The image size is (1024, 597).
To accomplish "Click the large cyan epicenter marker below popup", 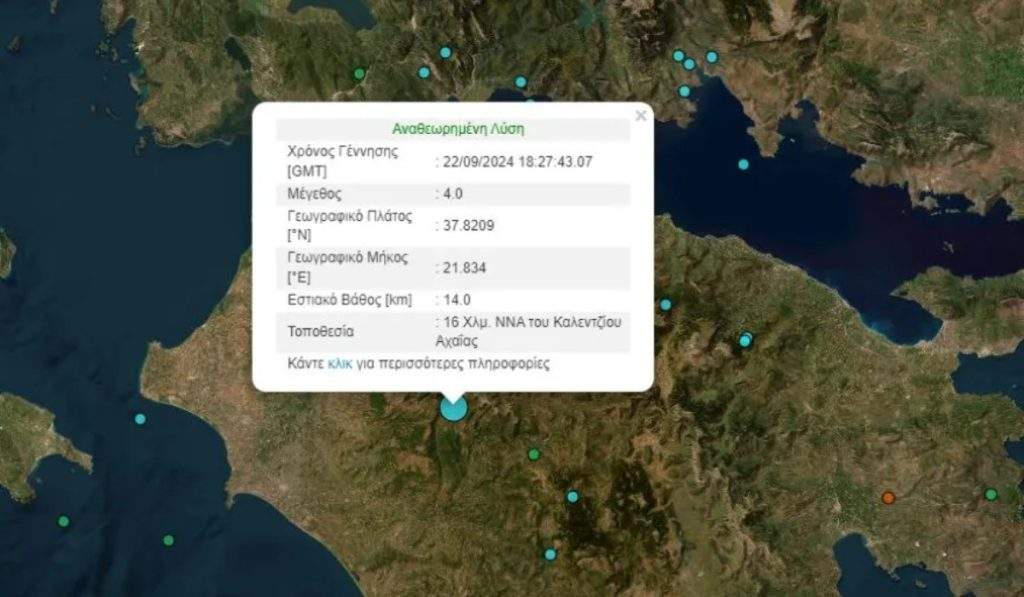I will pos(454,408).
